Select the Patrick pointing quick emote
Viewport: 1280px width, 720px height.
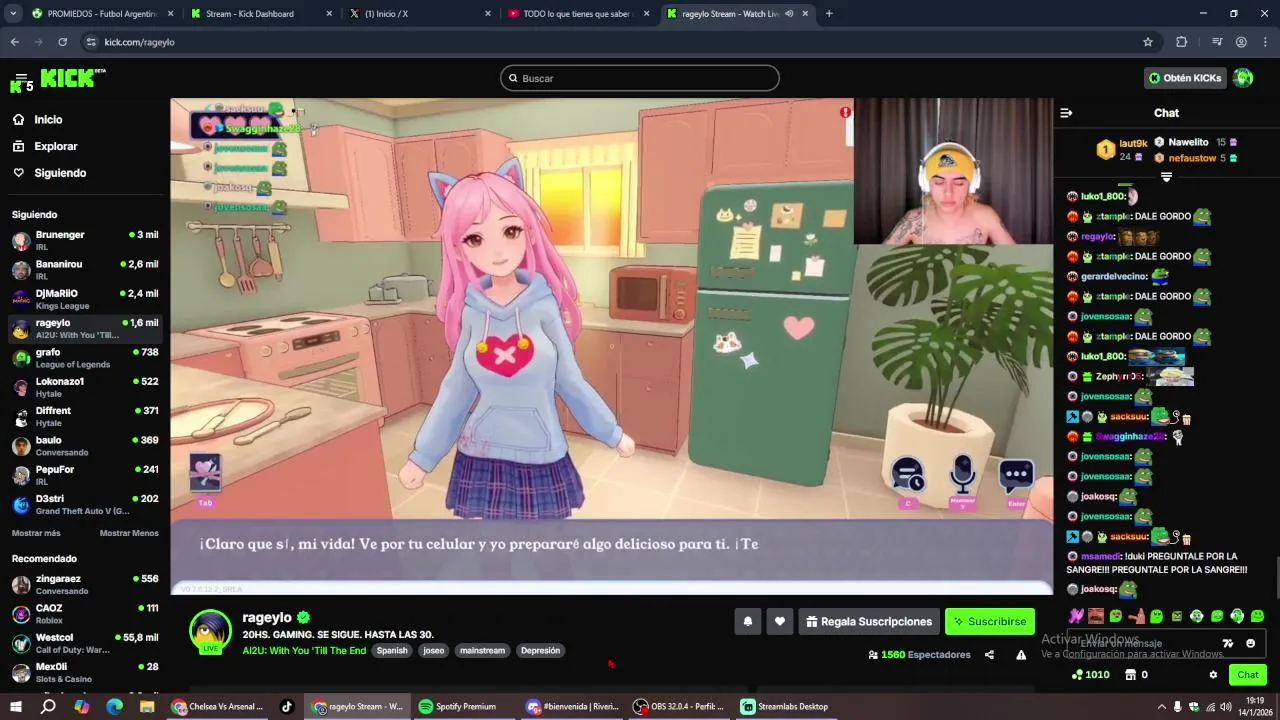[x=1136, y=616]
